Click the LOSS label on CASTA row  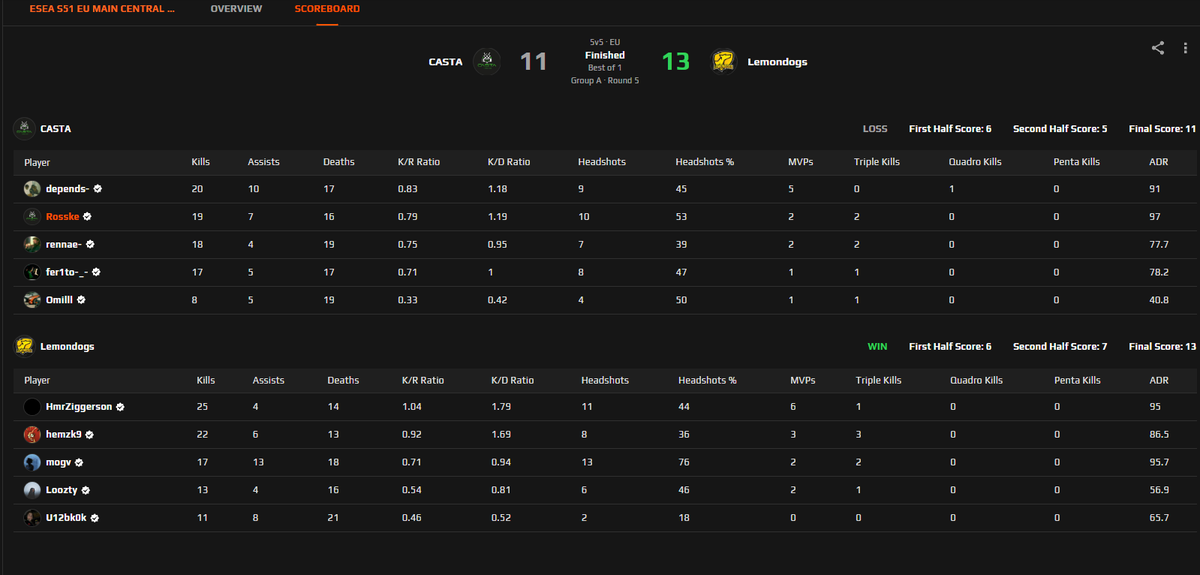(x=875, y=129)
